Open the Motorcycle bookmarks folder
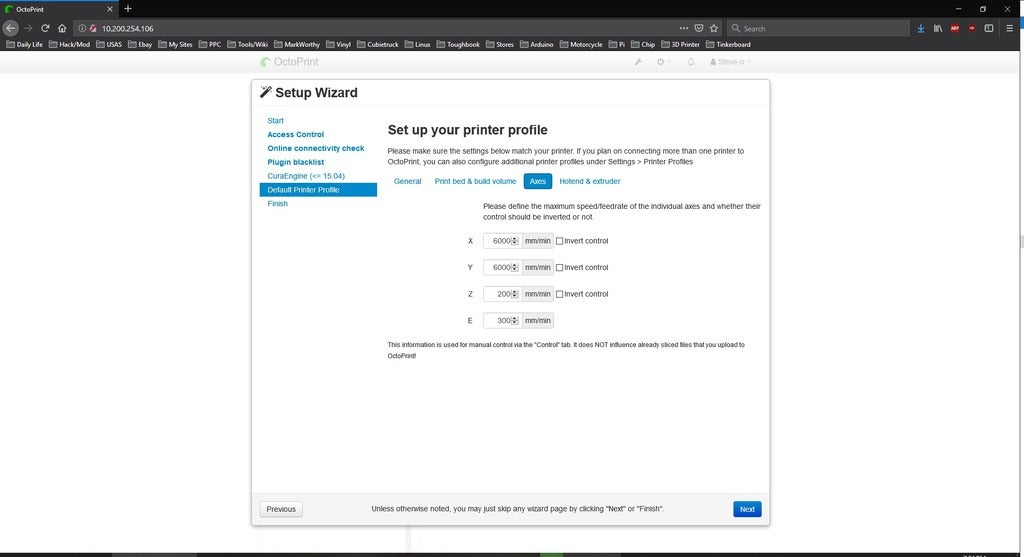 click(581, 44)
